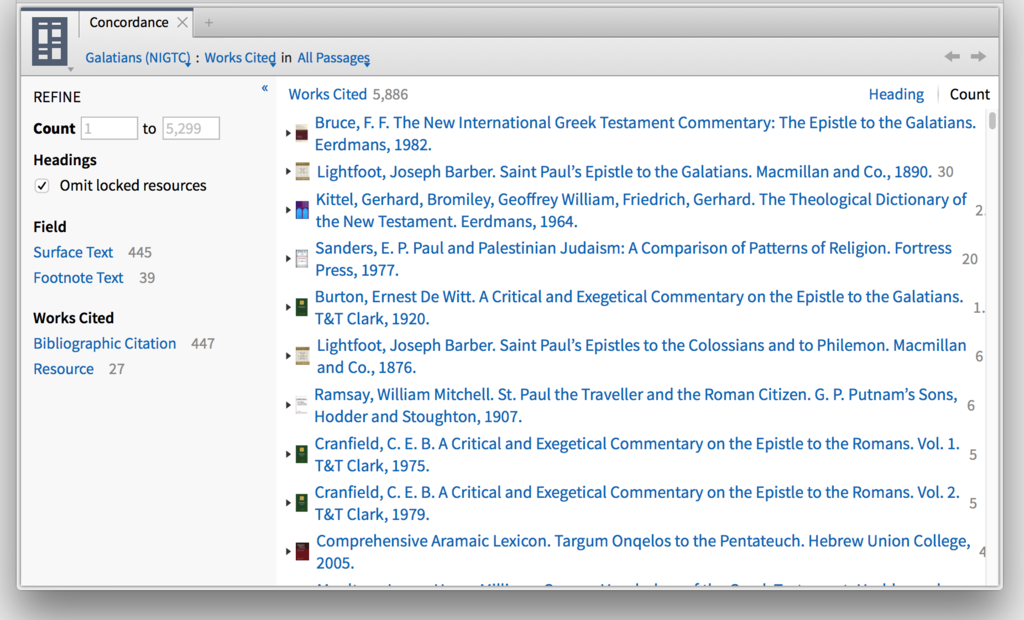This screenshot has height=620, width=1024.
Task: Open the Galatians (NIGTC) resource dropdown
Action: (x=138, y=57)
